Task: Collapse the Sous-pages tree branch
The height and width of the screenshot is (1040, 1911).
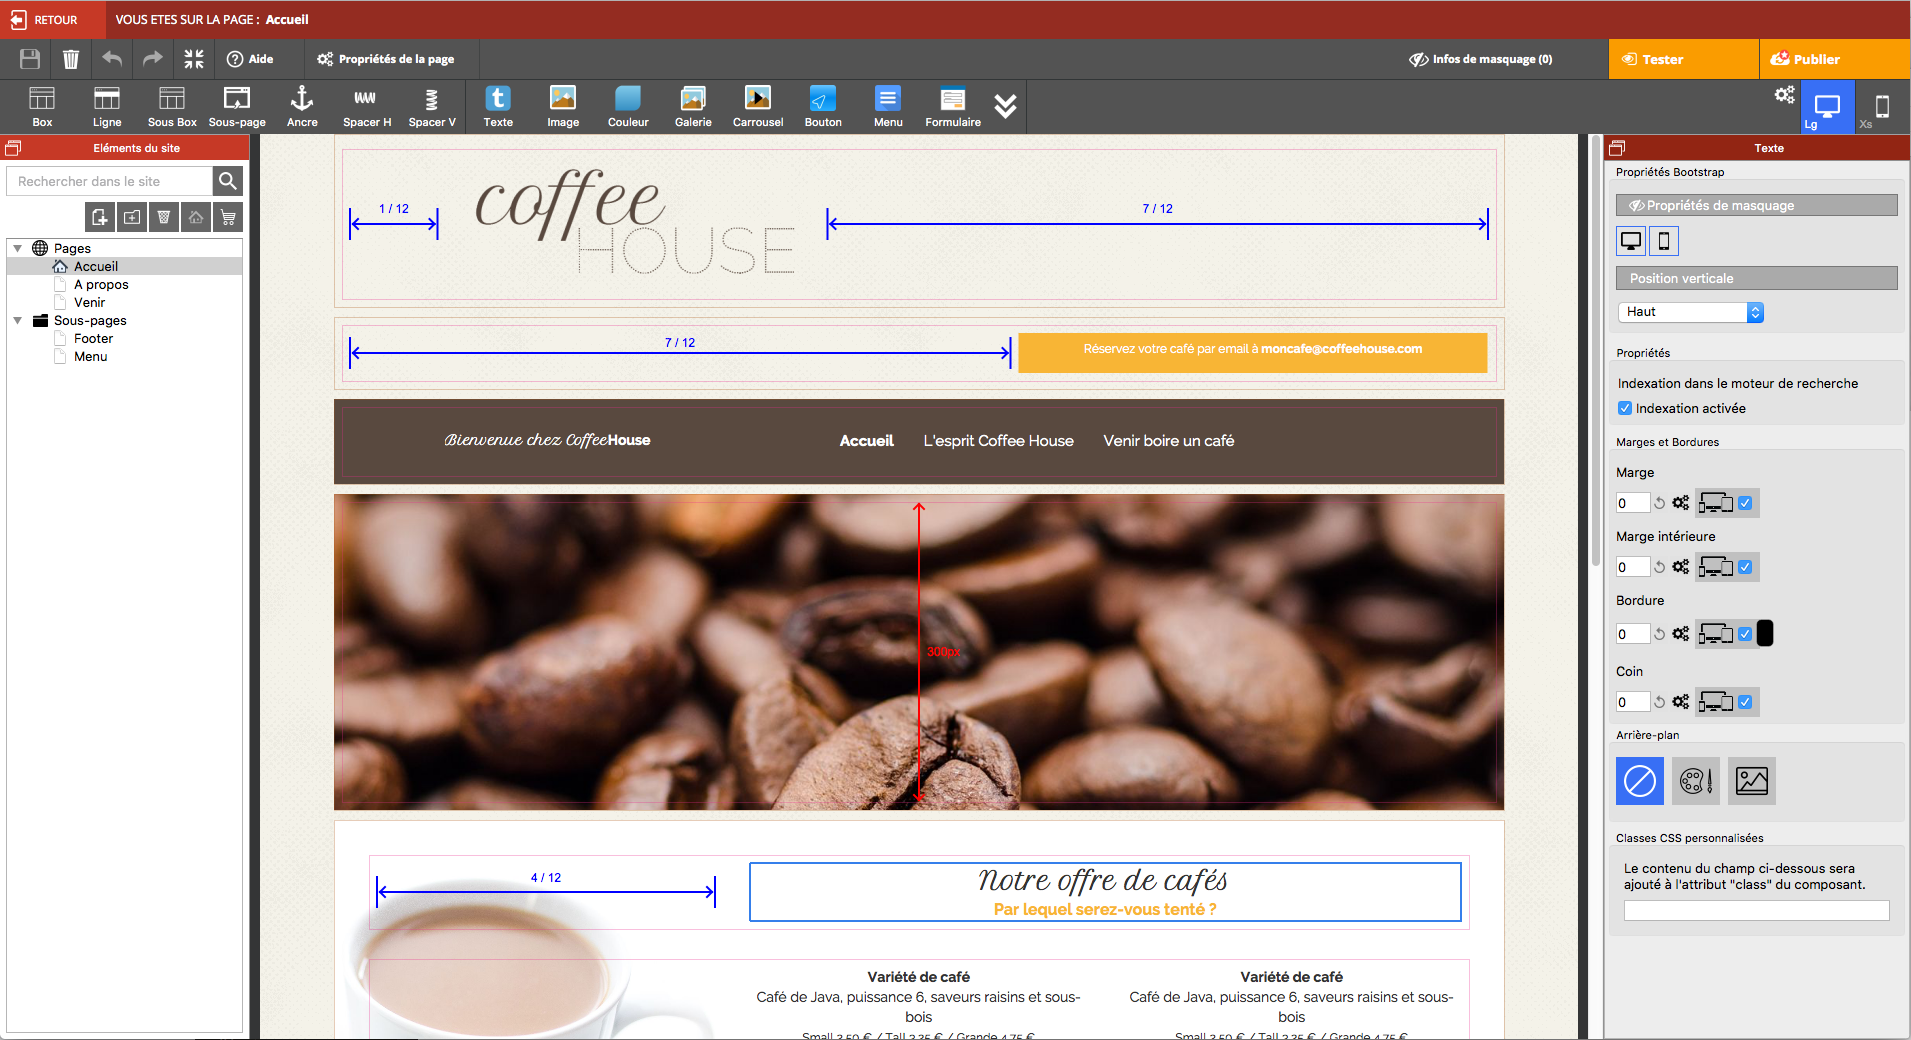Action: [17, 320]
